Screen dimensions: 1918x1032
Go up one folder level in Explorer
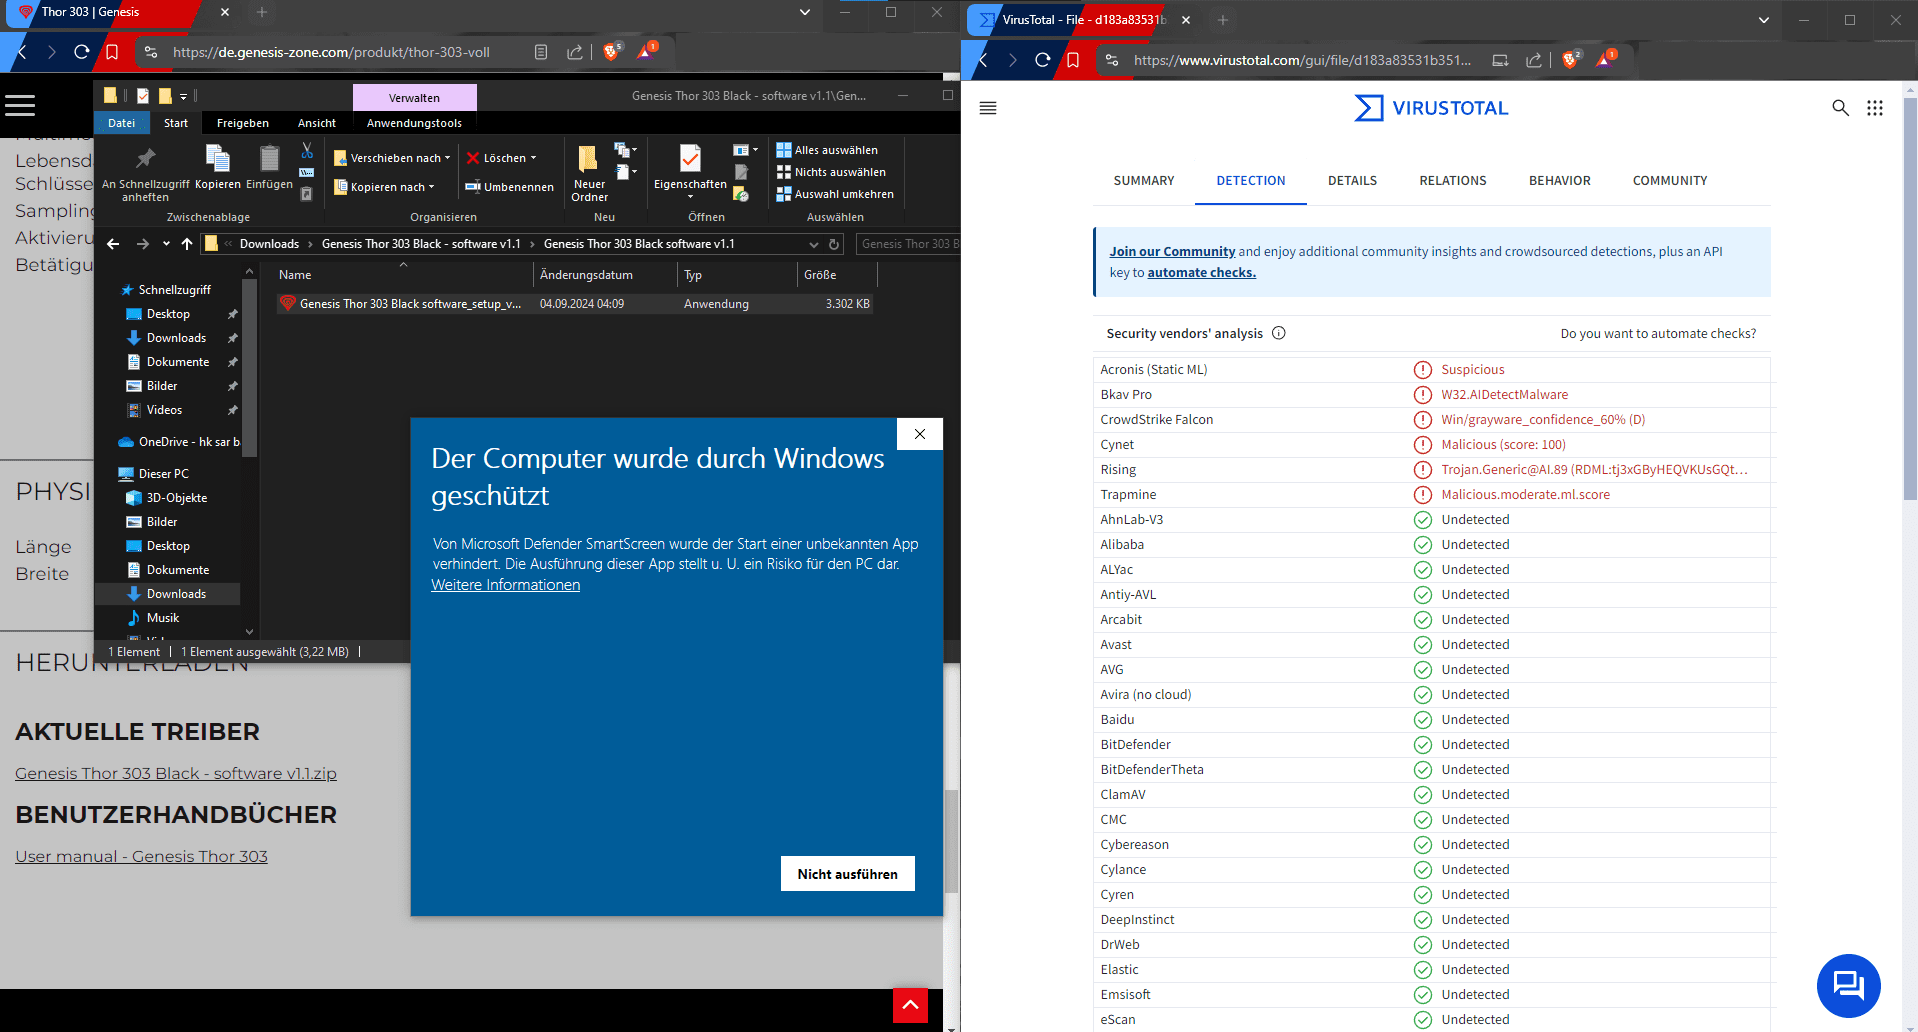187,244
